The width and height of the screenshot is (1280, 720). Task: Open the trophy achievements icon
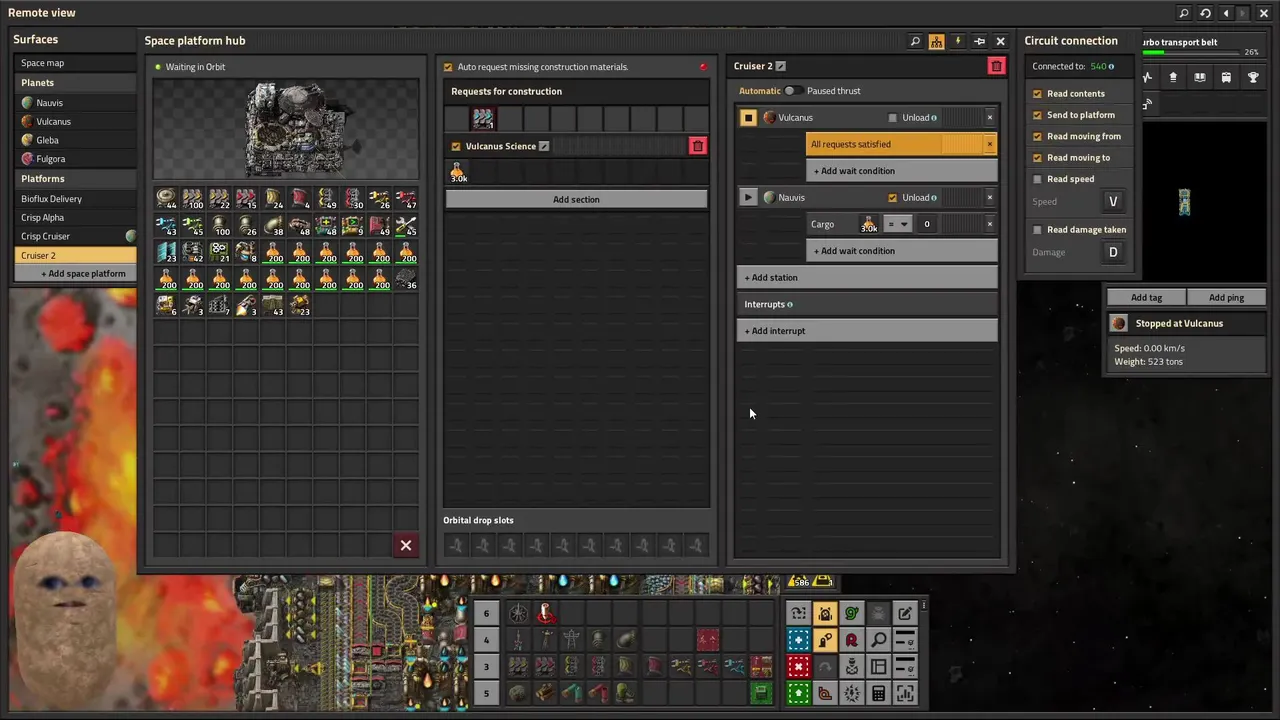pyautogui.click(x=1253, y=77)
